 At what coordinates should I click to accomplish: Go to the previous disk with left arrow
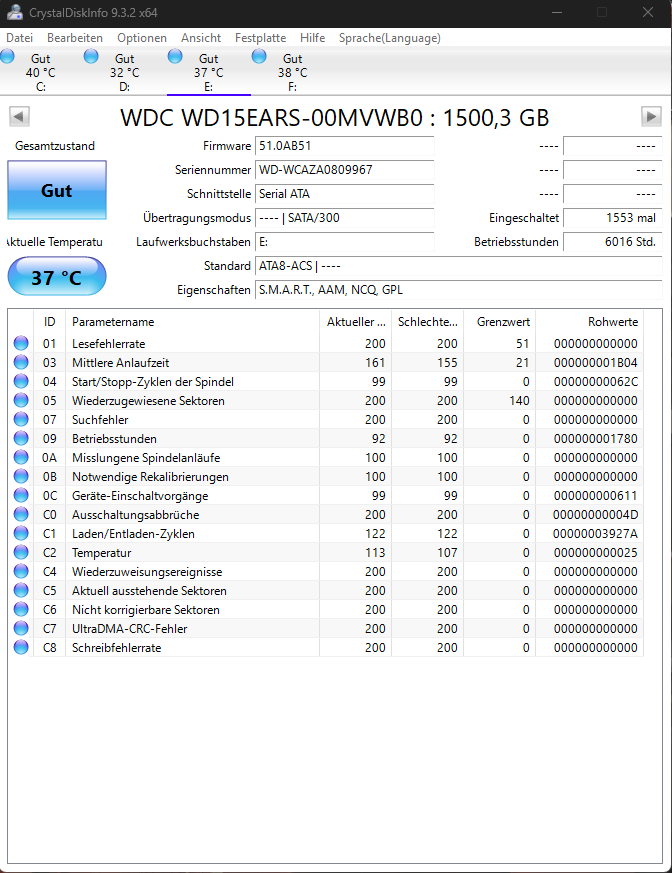click(x=19, y=117)
